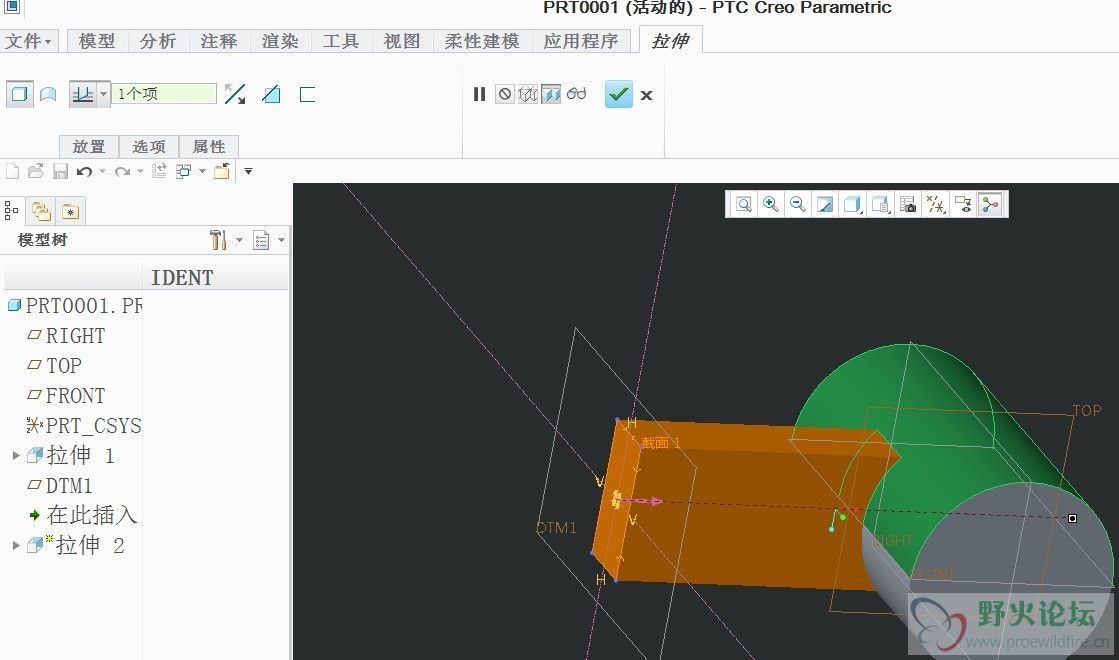Image resolution: width=1119 pixels, height=660 pixels.
Task: Select PRT_CSYS coordinate system in tree
Action: (x=83, y=425)
